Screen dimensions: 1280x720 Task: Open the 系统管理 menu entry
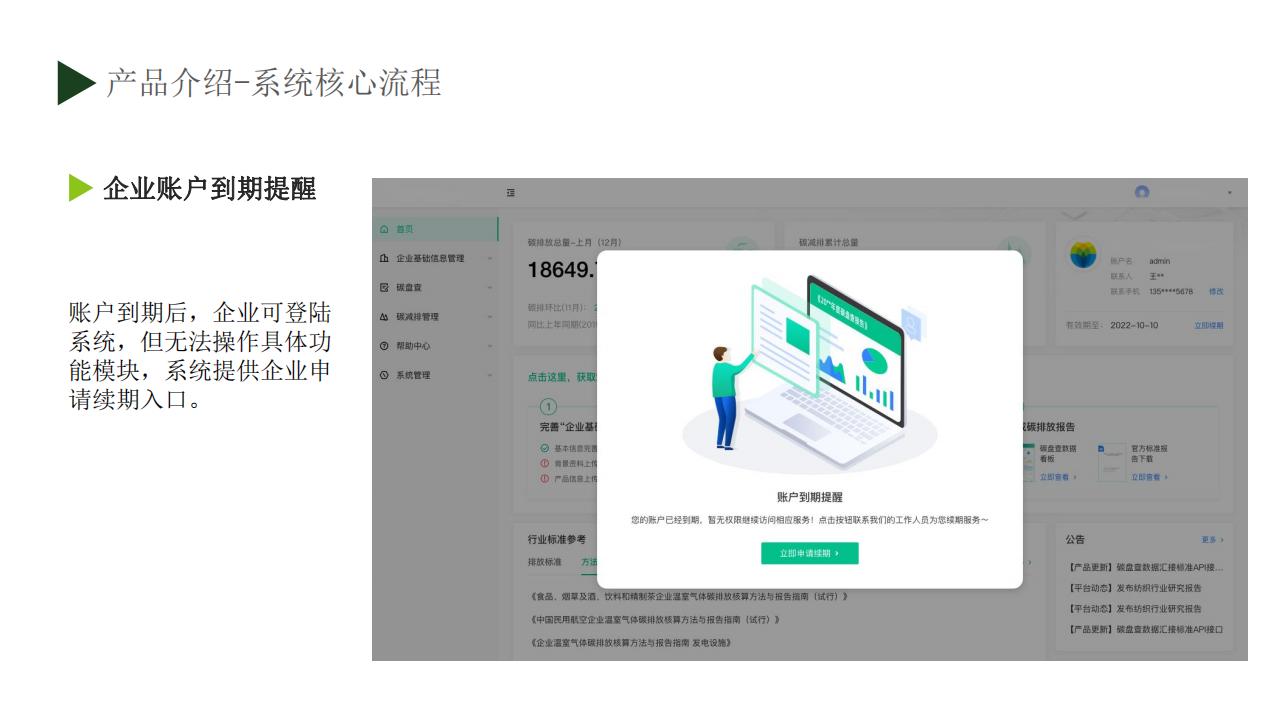coord(414,375)
